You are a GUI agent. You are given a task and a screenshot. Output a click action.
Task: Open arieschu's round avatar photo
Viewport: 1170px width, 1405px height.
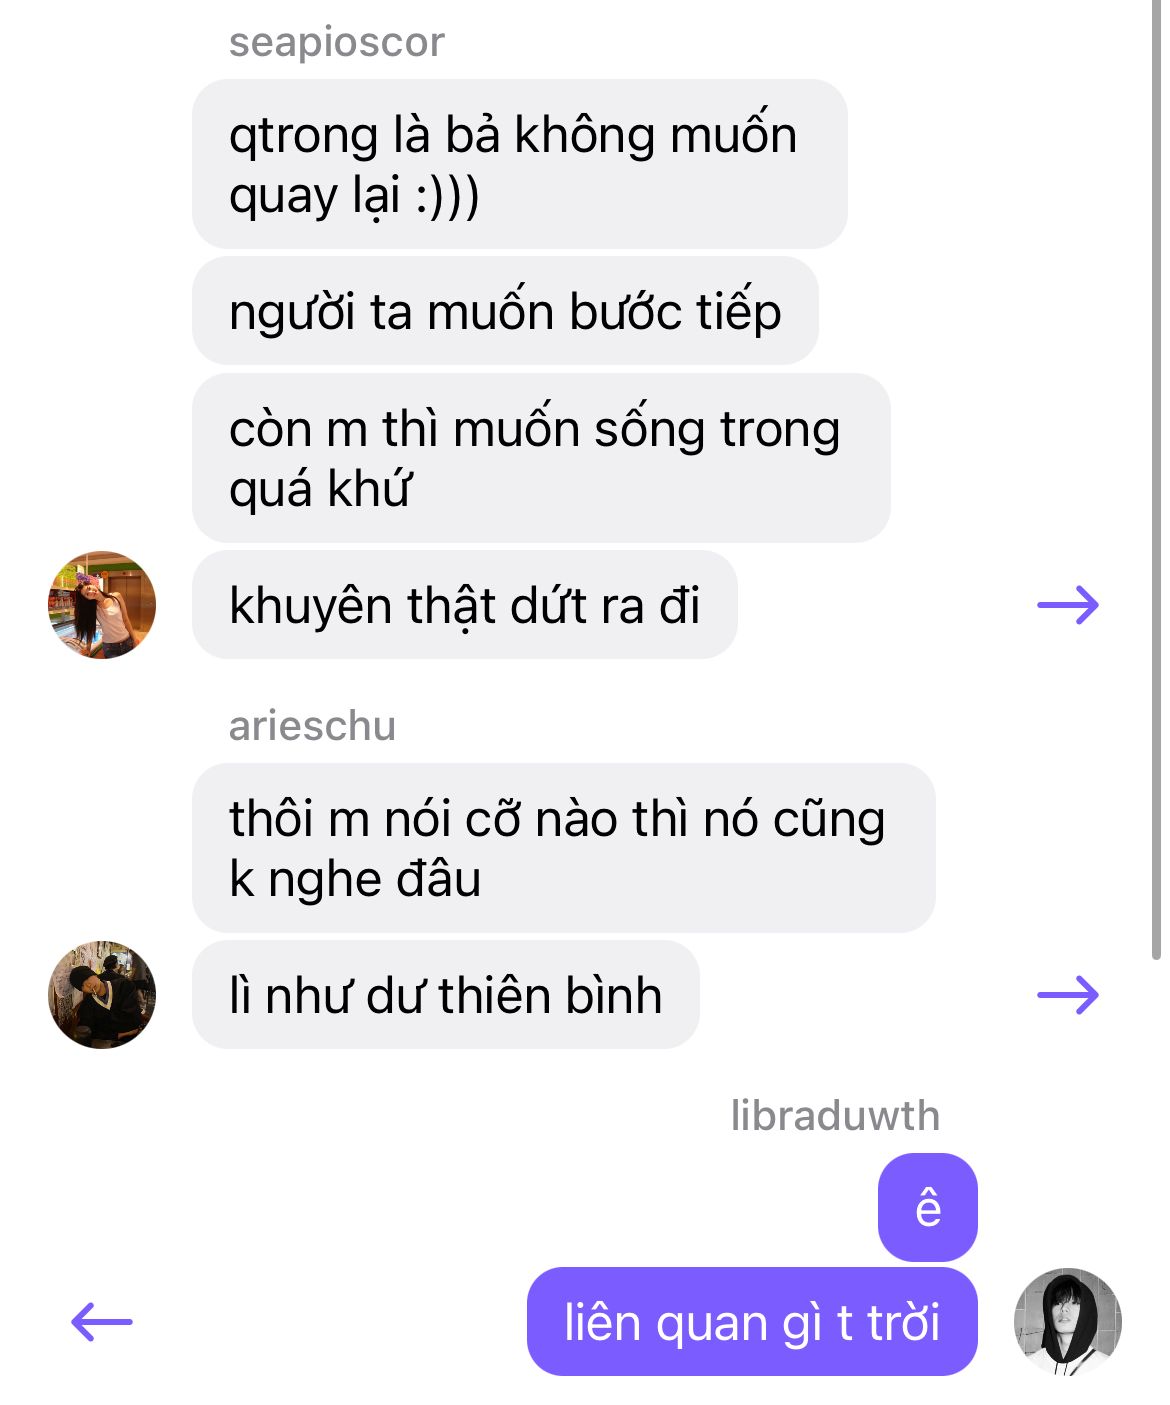(x=102, y=995)
